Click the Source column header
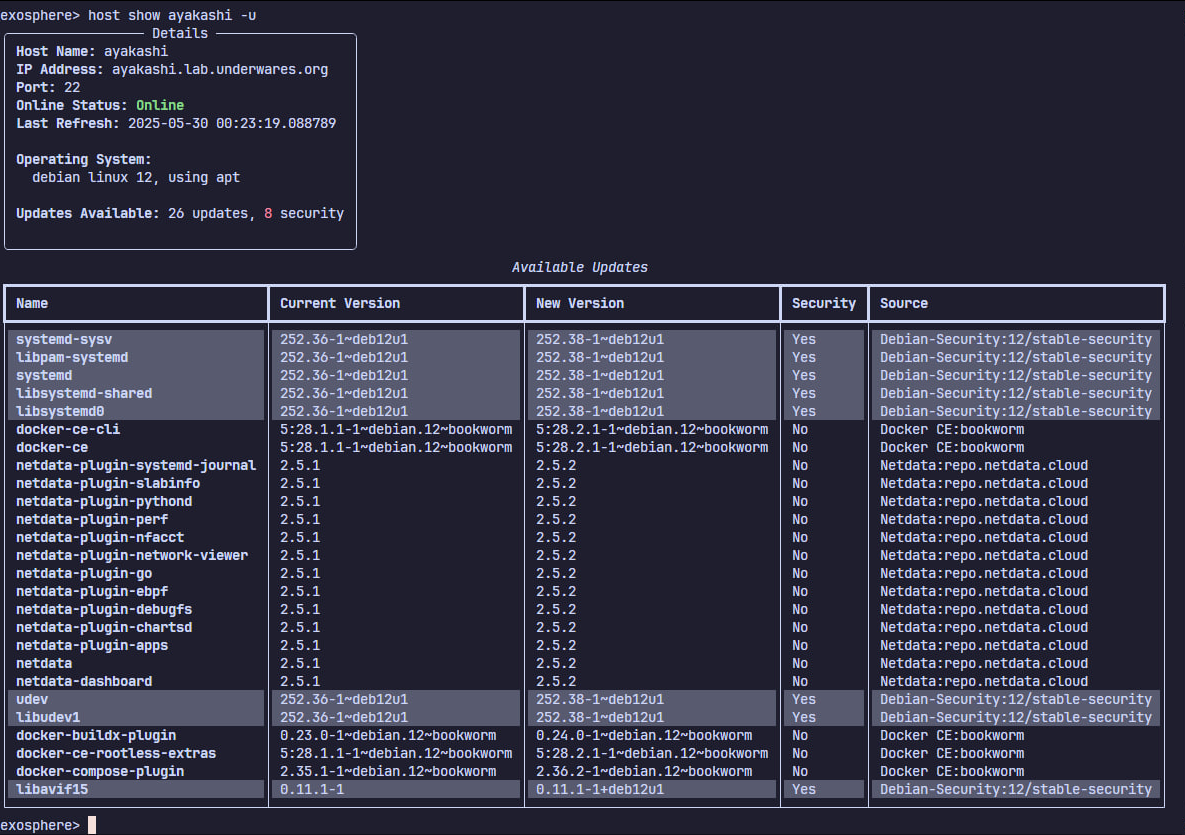 (904, 303)
